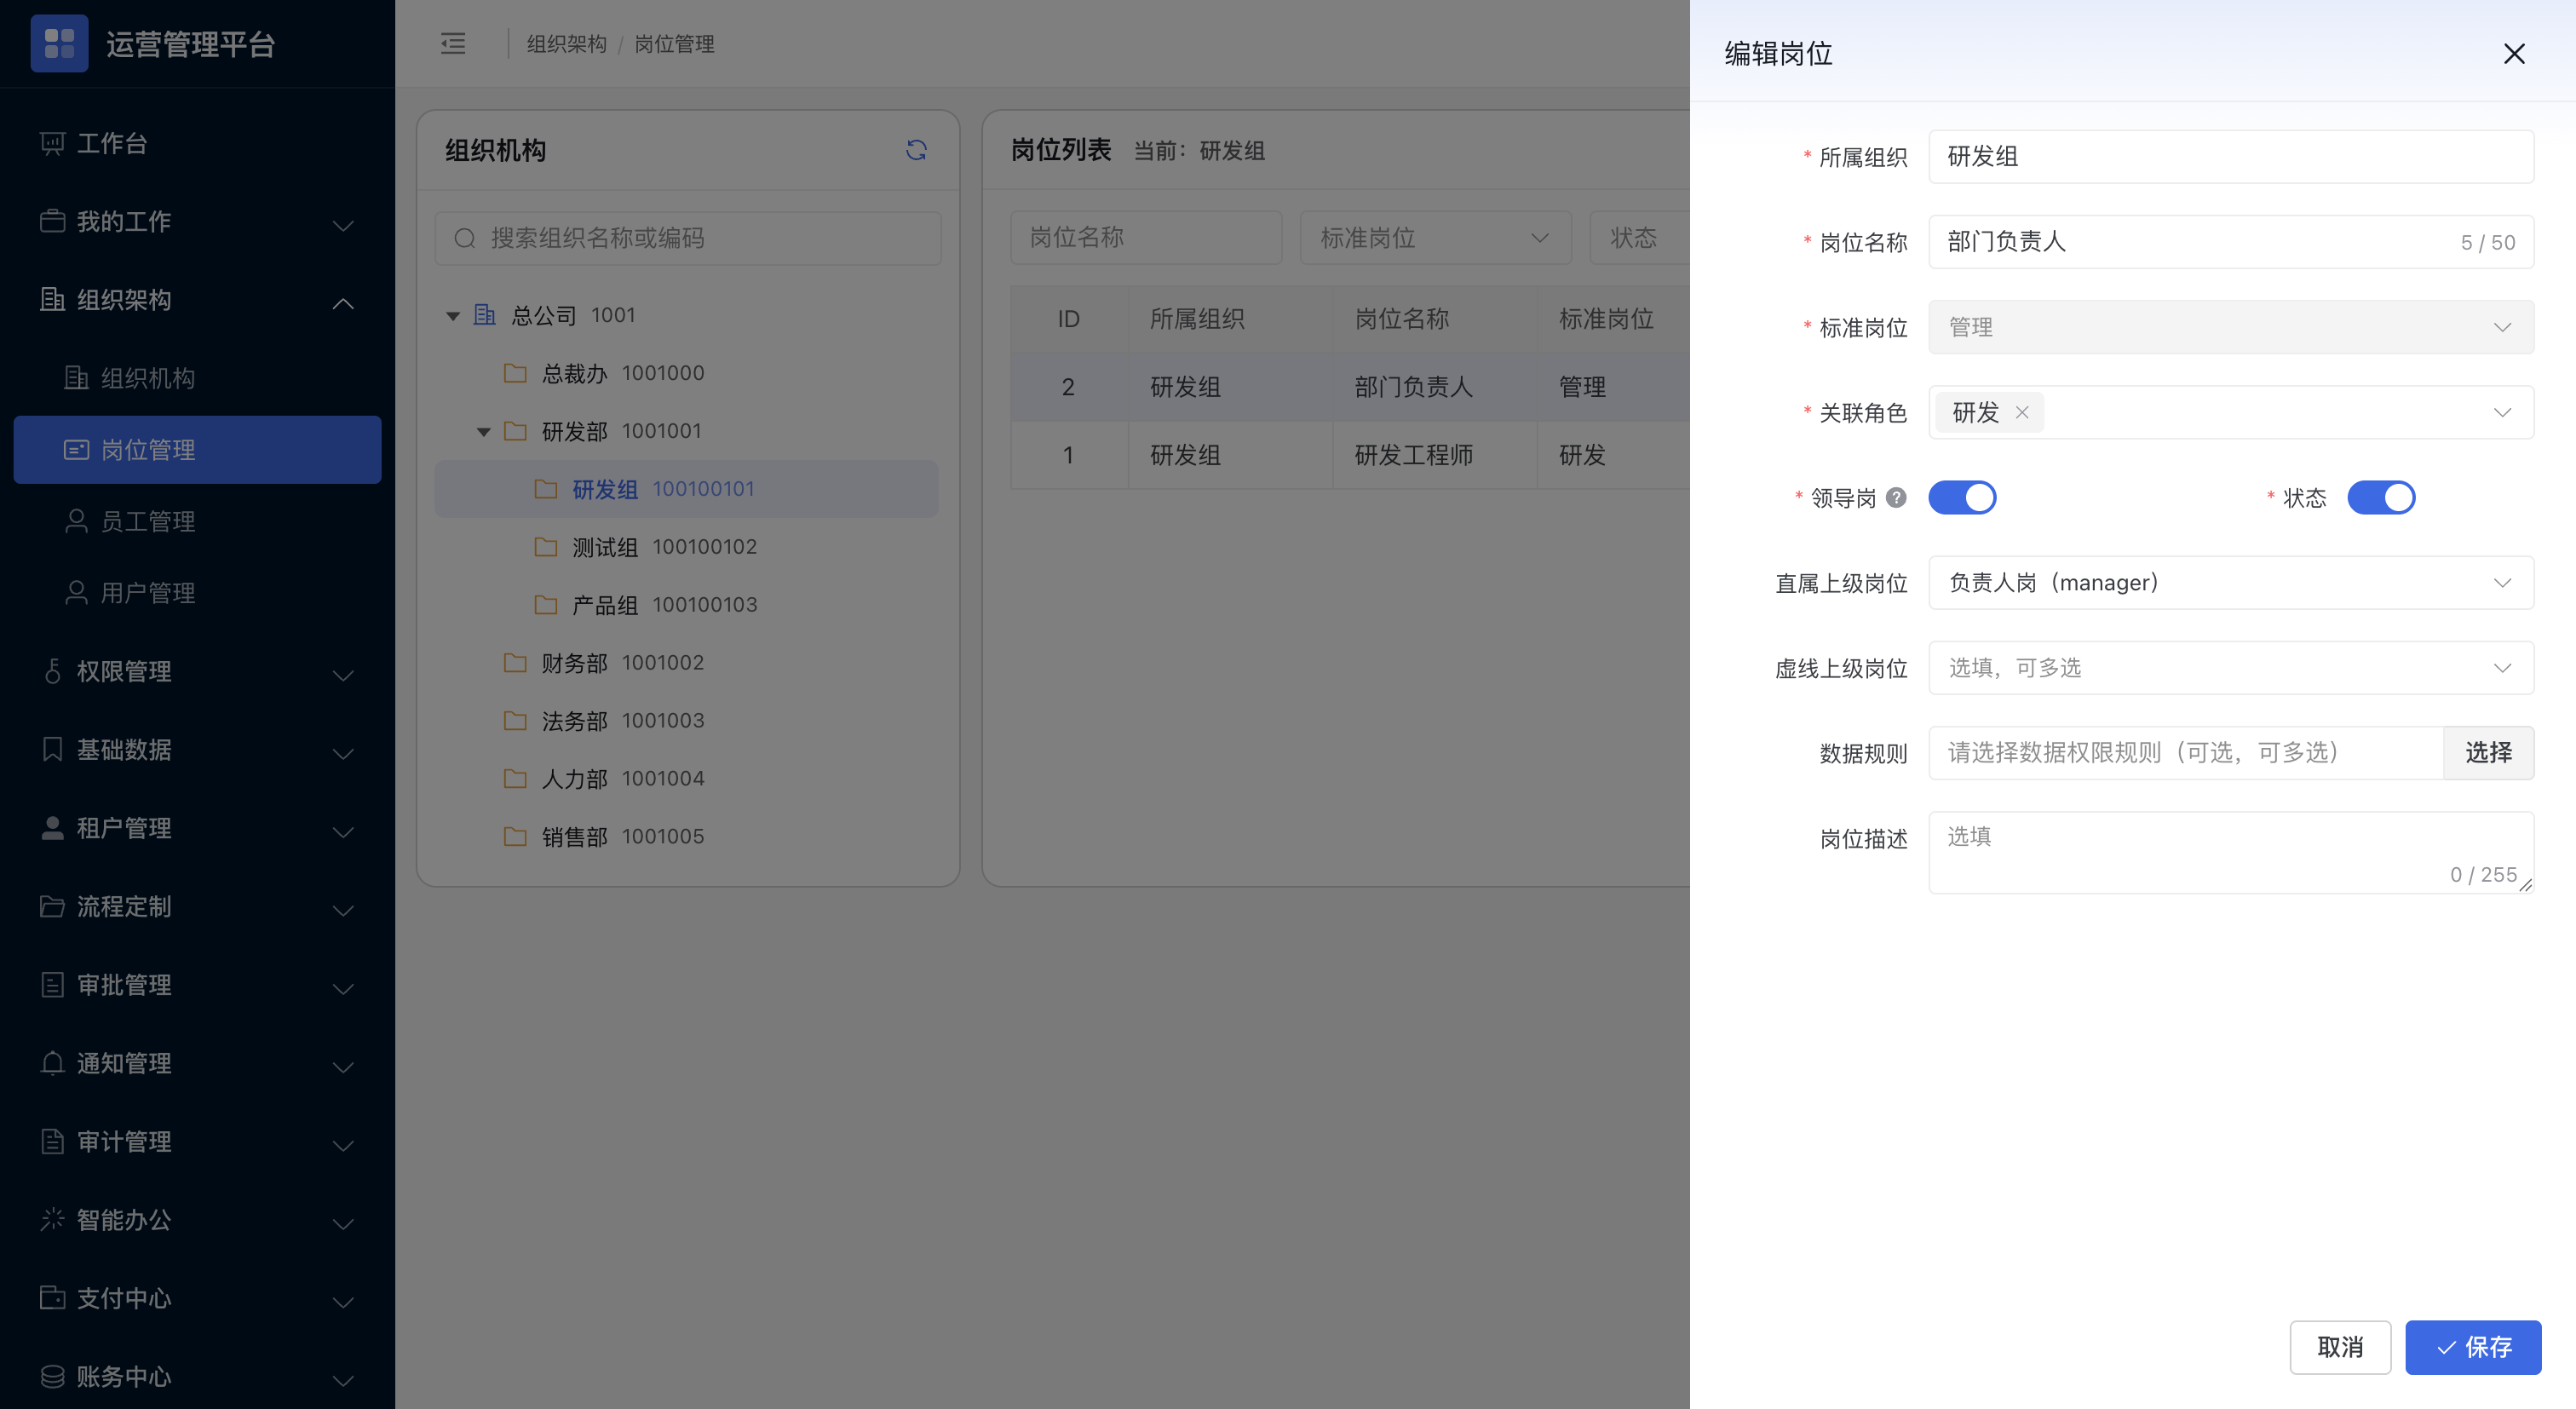
Task: Remove the 研发 role tag
Action: [2022, 412]
